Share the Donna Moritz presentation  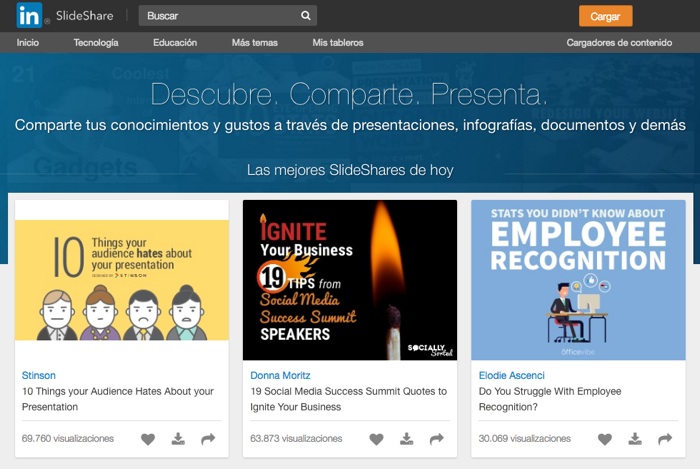click(437, 439)
